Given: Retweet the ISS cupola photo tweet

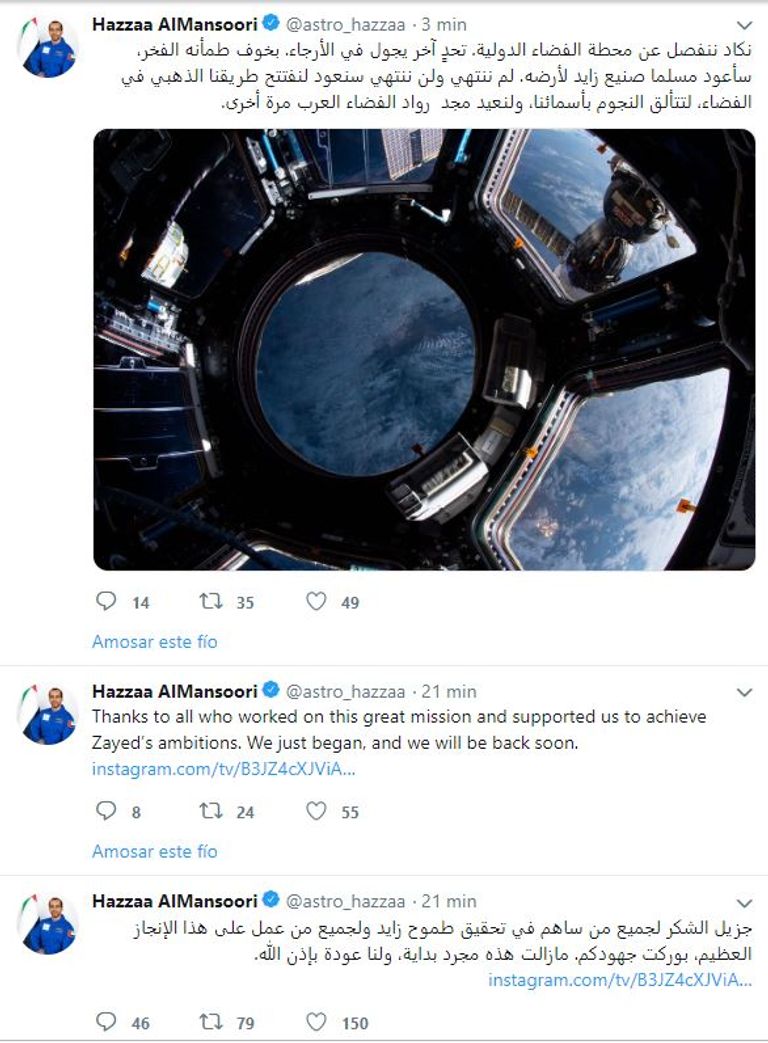Looking at the screenshot, I should click(210, 601).
